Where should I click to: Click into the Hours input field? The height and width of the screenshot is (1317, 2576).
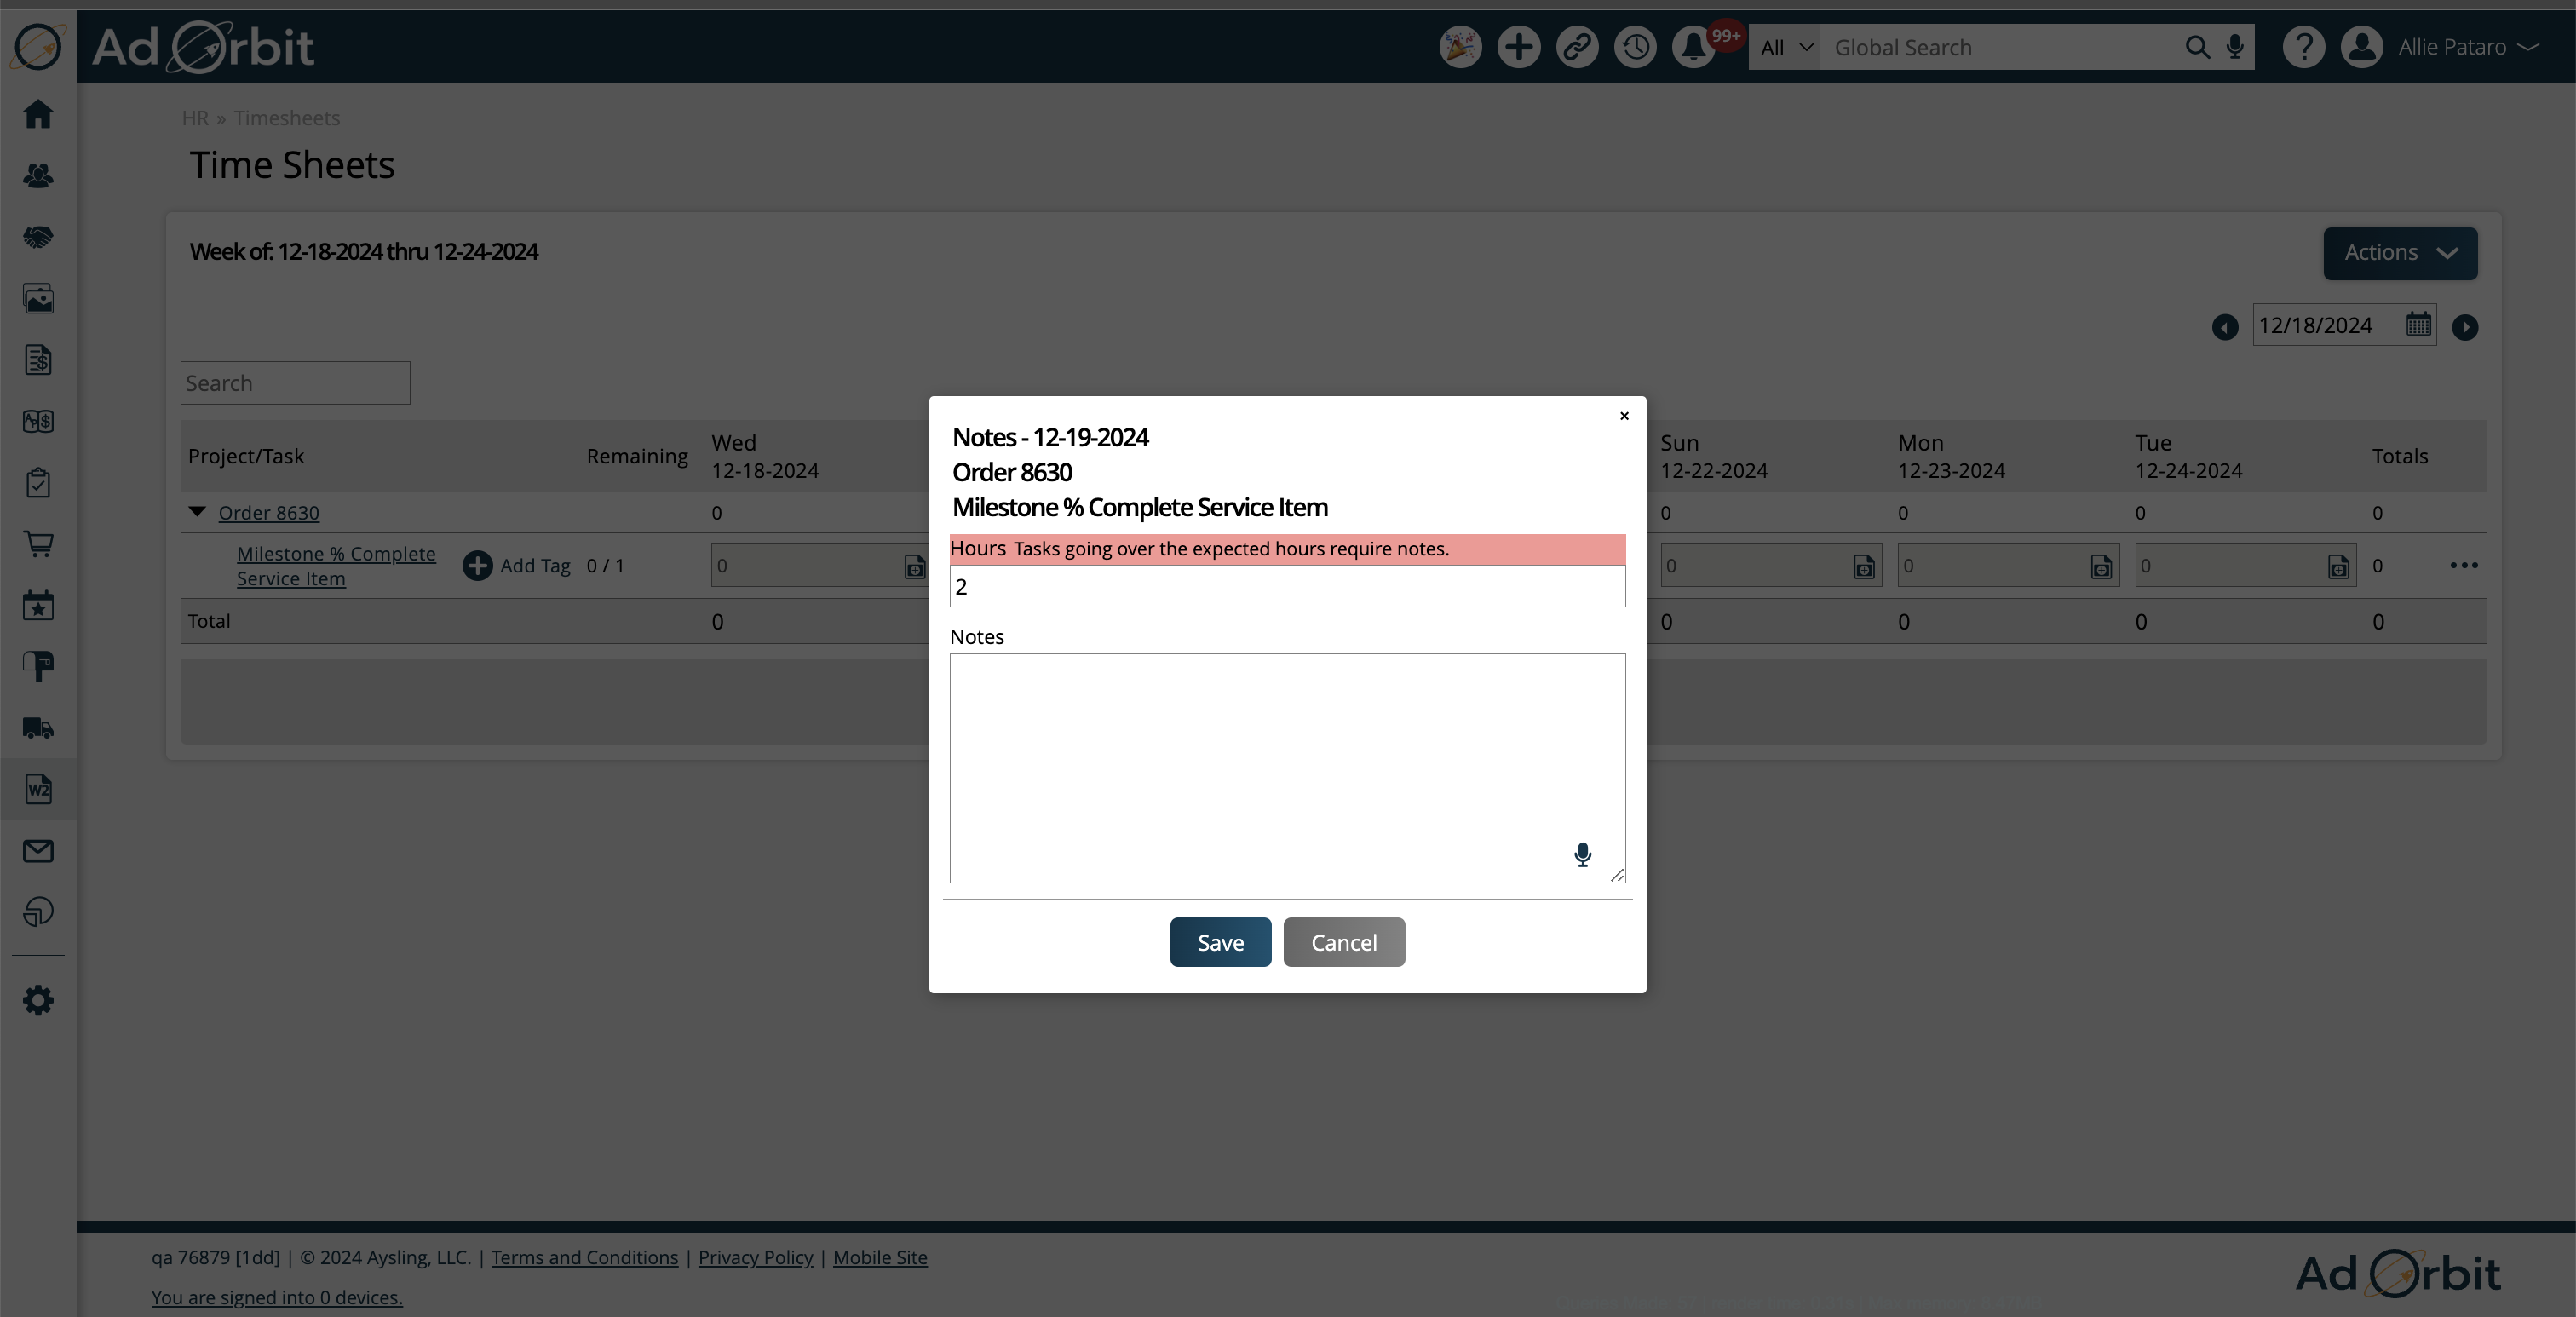1286,587
